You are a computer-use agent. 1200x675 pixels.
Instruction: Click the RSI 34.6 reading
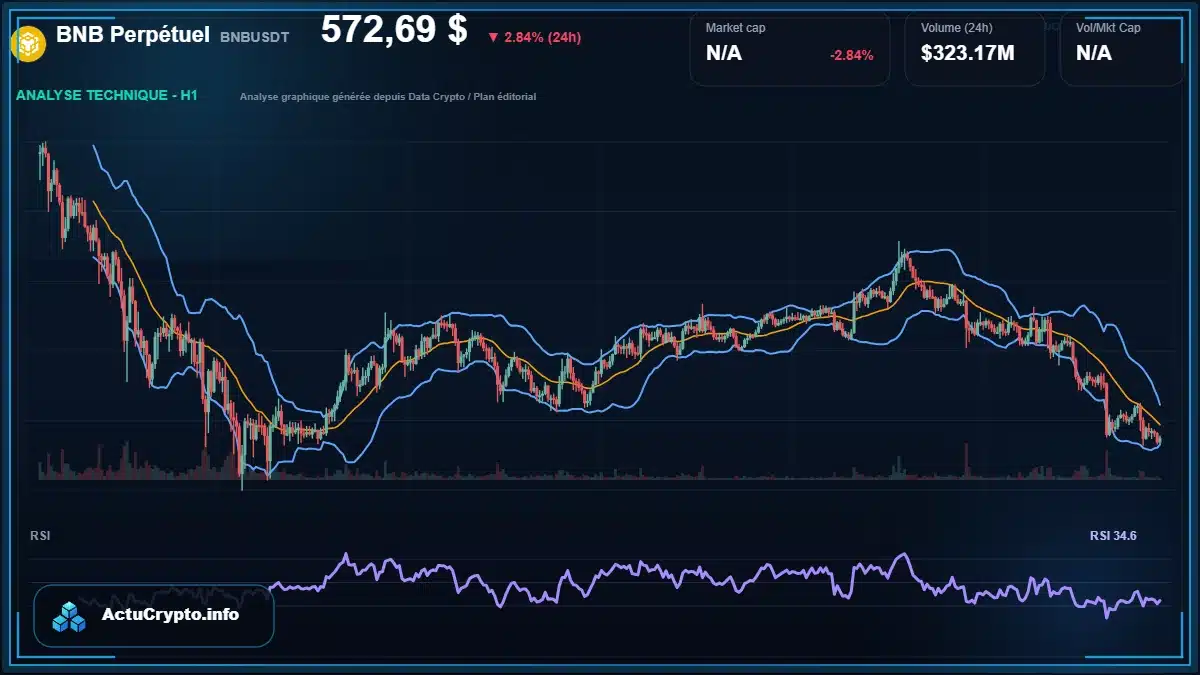1113,537
